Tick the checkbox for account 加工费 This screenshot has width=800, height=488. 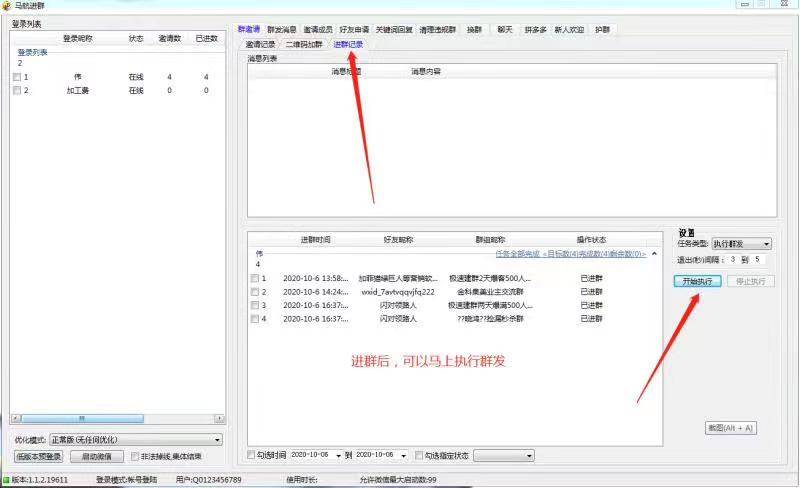17,90
